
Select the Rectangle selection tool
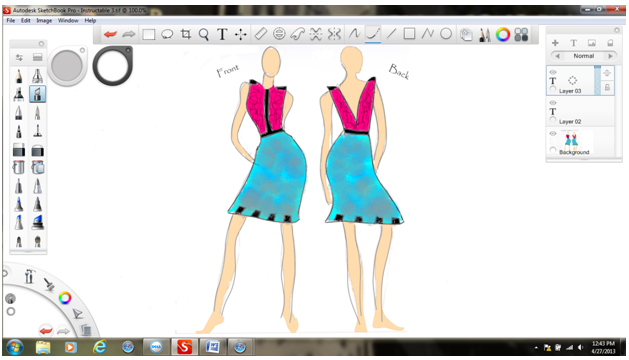click(x=148, y=35)
